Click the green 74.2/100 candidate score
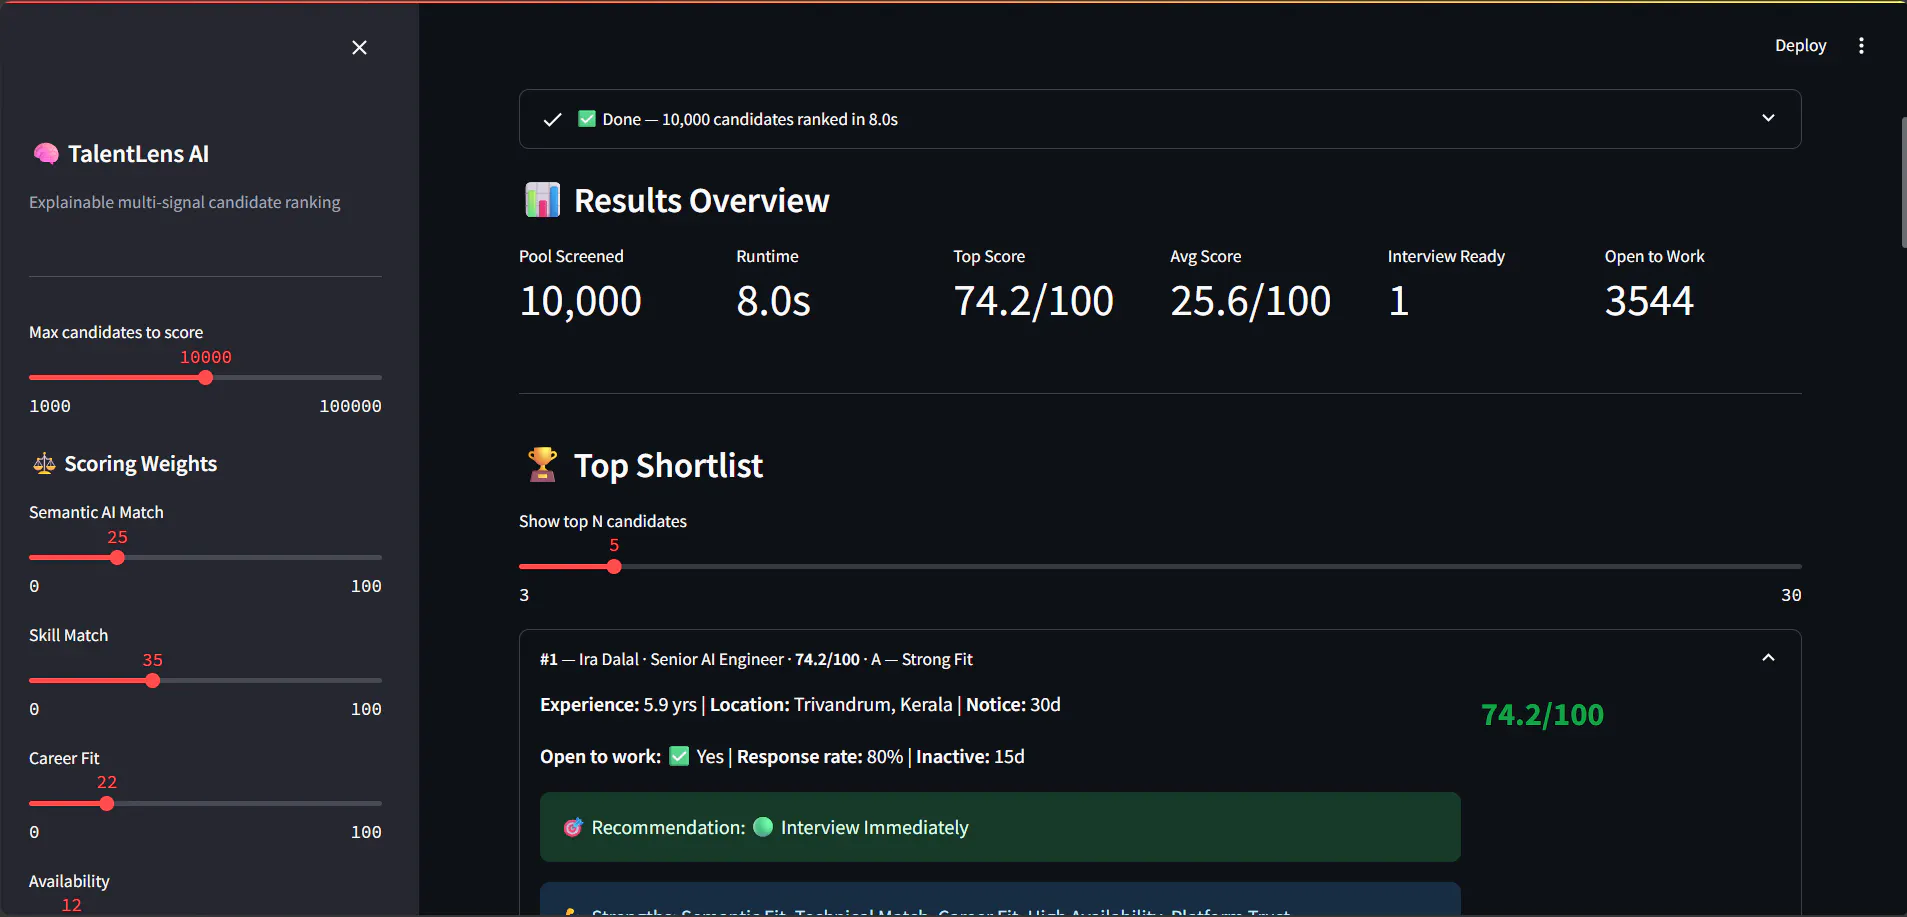 (x=1542, y=715)
